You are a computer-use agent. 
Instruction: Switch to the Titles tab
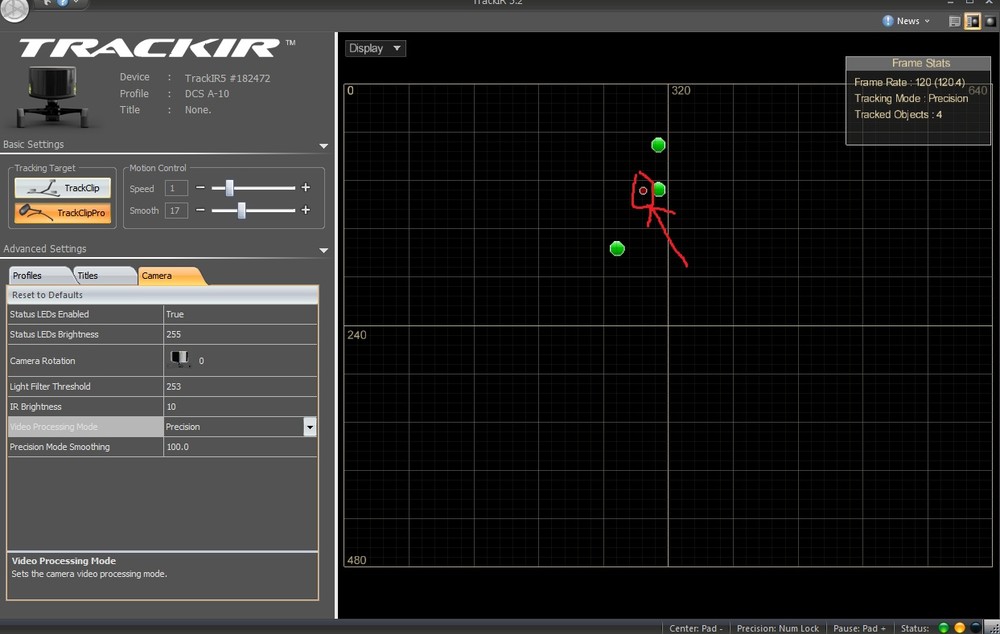(x=103, y=276)
